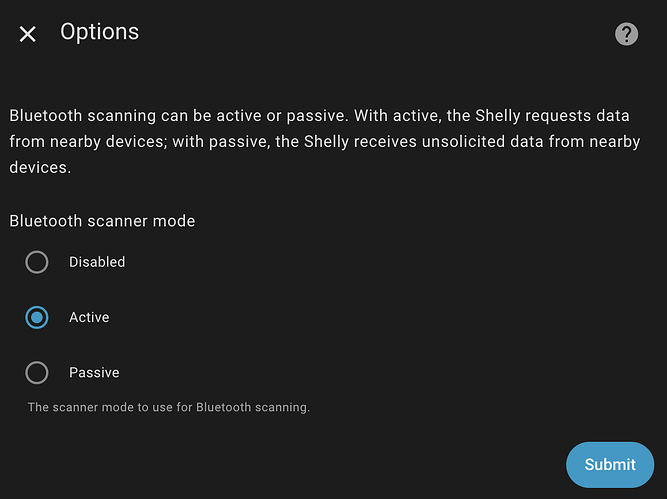
Task: Click the scanner mode helper text below Passive
Action: pos(169,407)
